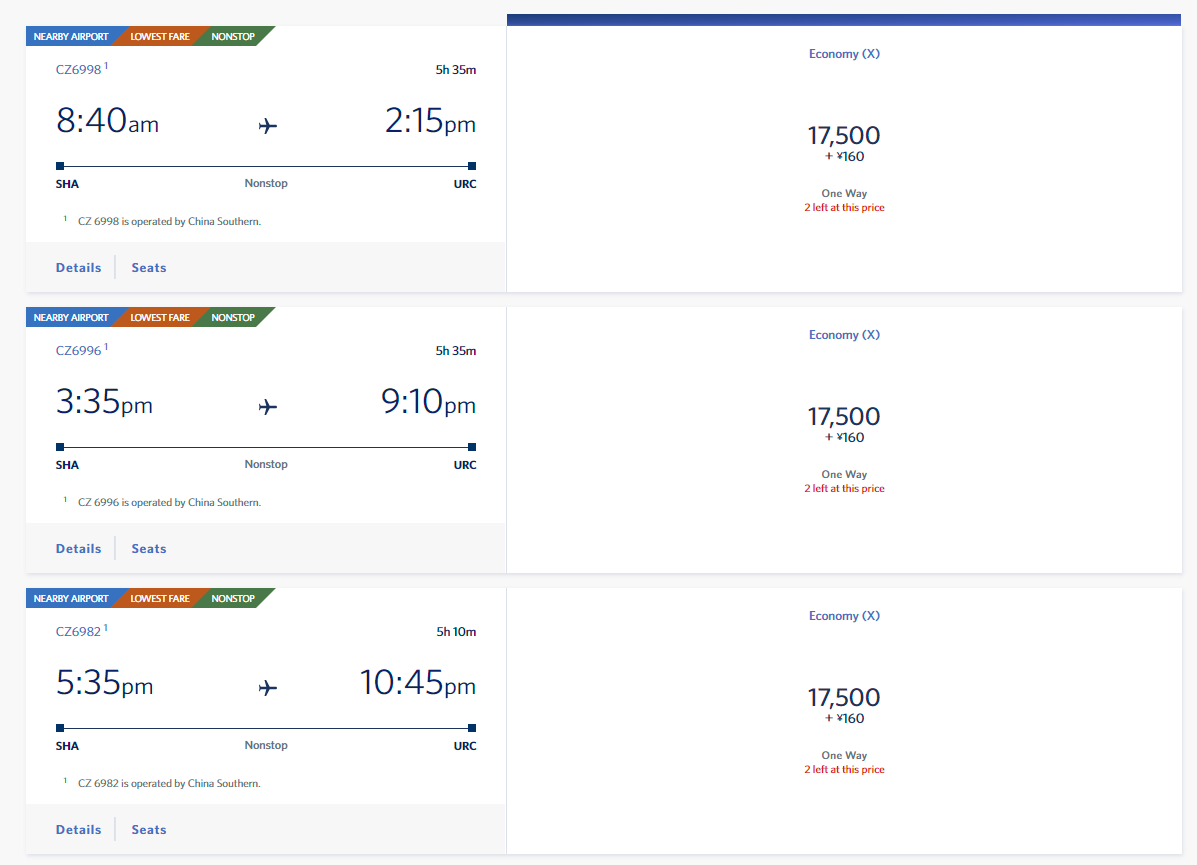The height and width of the screenshot is (865, 1197).
Task: View Seats for flight CZ6982
Action: point(149,829)
